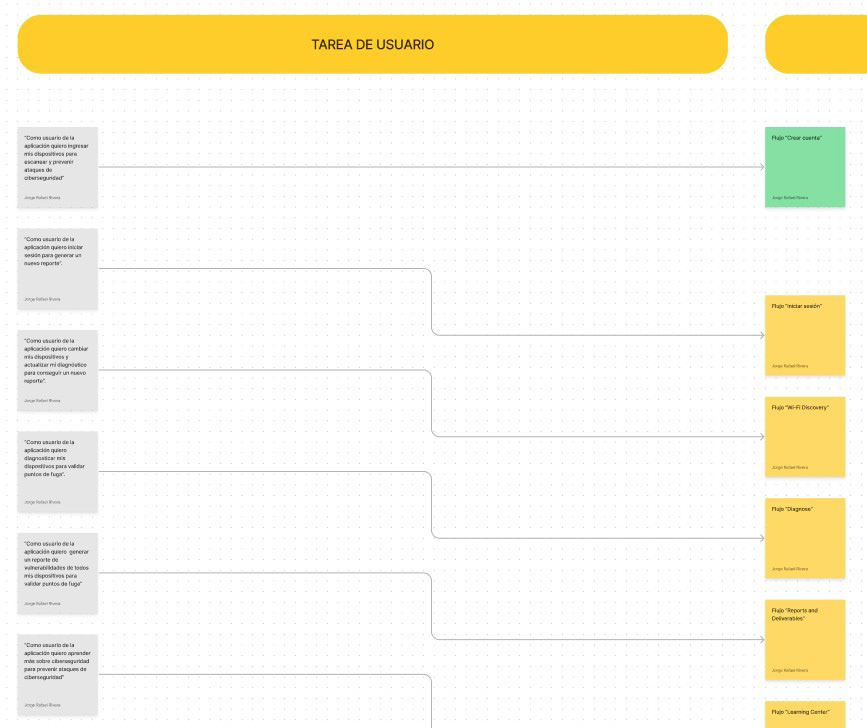Screen dimensions: 867x728
Task: Click the arrowhead pointing to "Iniciar sesión" note
Action: 762,335
